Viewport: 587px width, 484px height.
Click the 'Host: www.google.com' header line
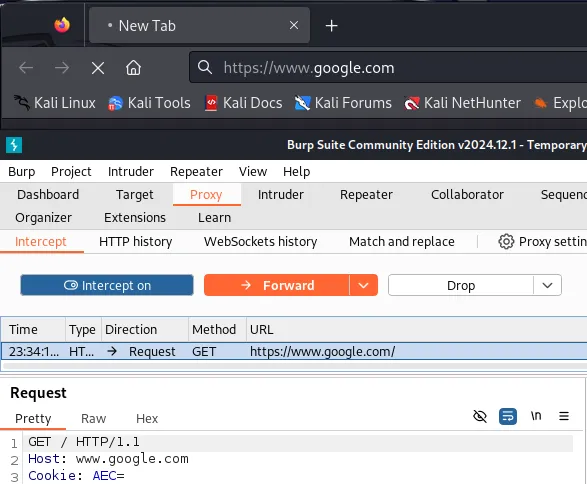coord(108,459)
